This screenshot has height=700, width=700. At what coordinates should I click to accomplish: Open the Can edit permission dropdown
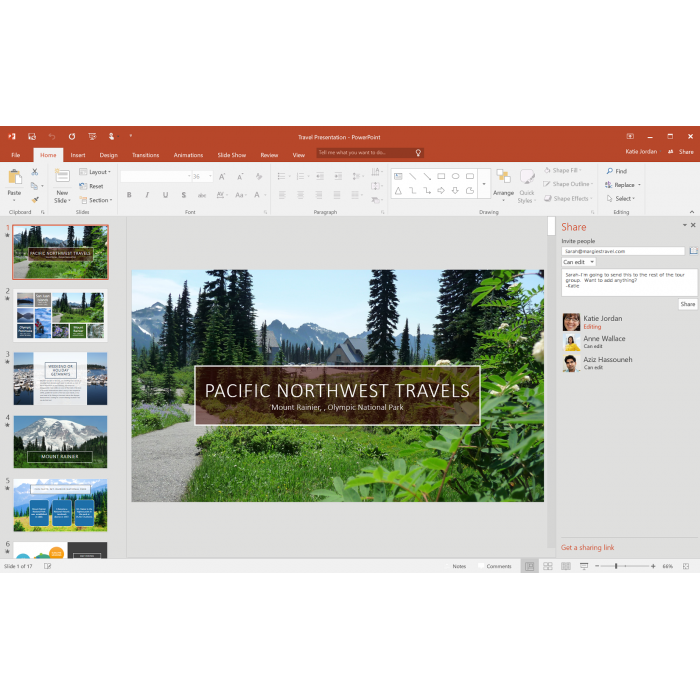point(578,262)
